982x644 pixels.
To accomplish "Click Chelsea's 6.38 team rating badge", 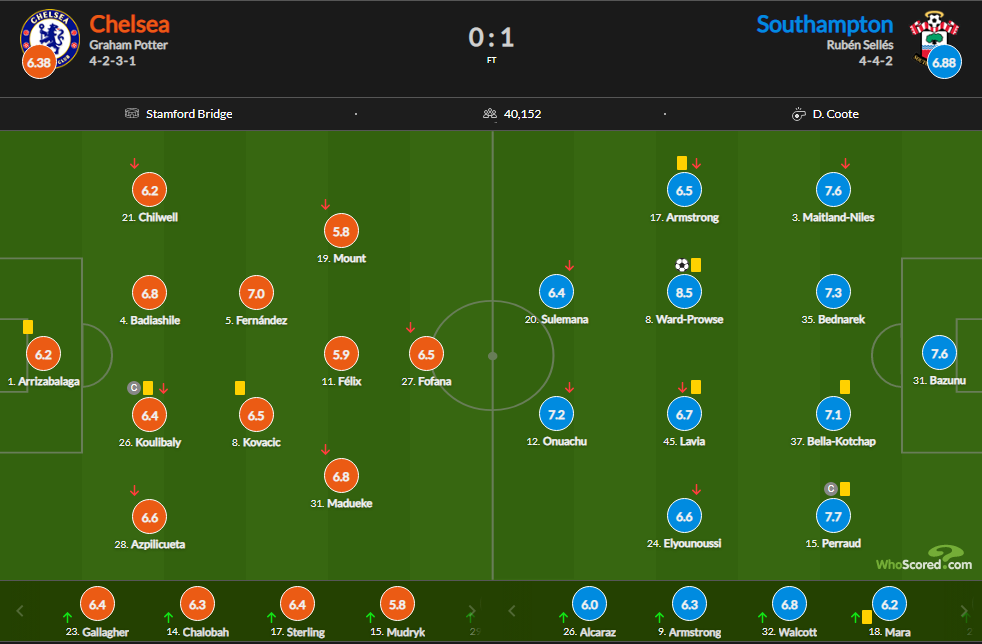I will coord(38,62).
